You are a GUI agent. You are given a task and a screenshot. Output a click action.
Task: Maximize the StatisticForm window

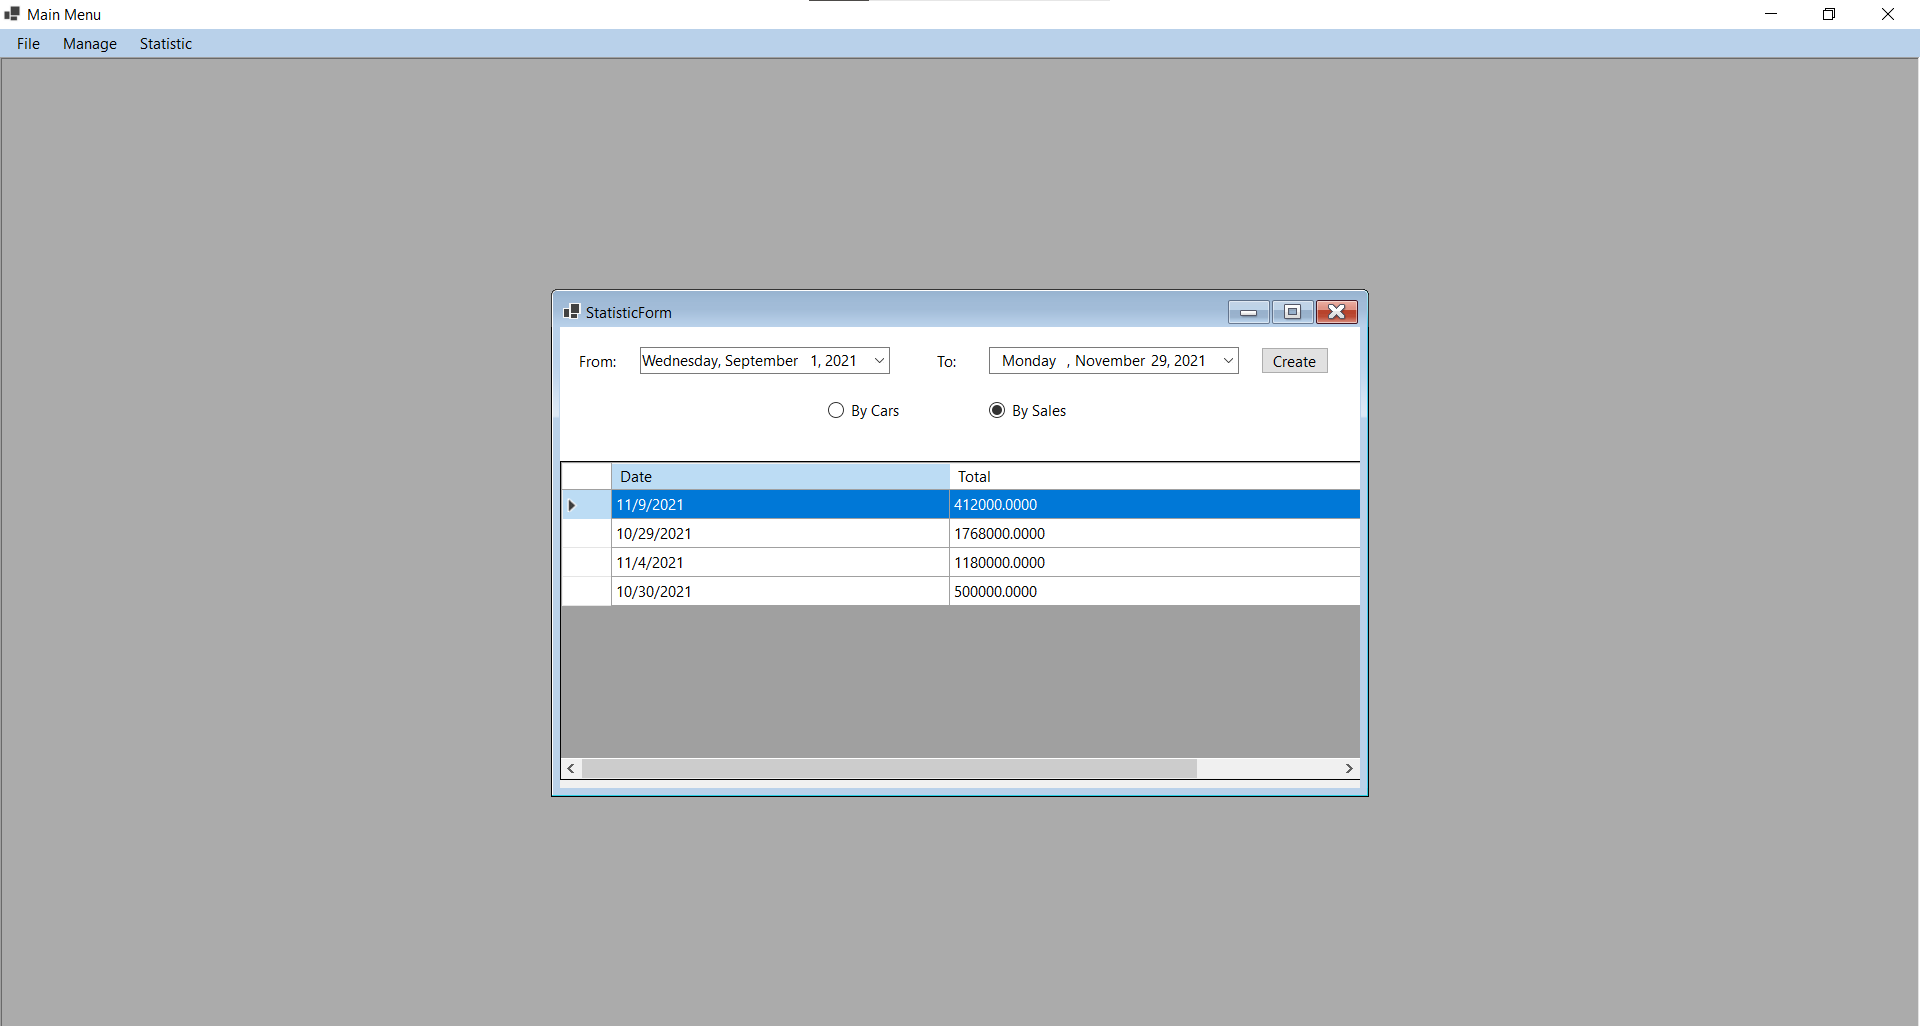[x=1292, y=312]
